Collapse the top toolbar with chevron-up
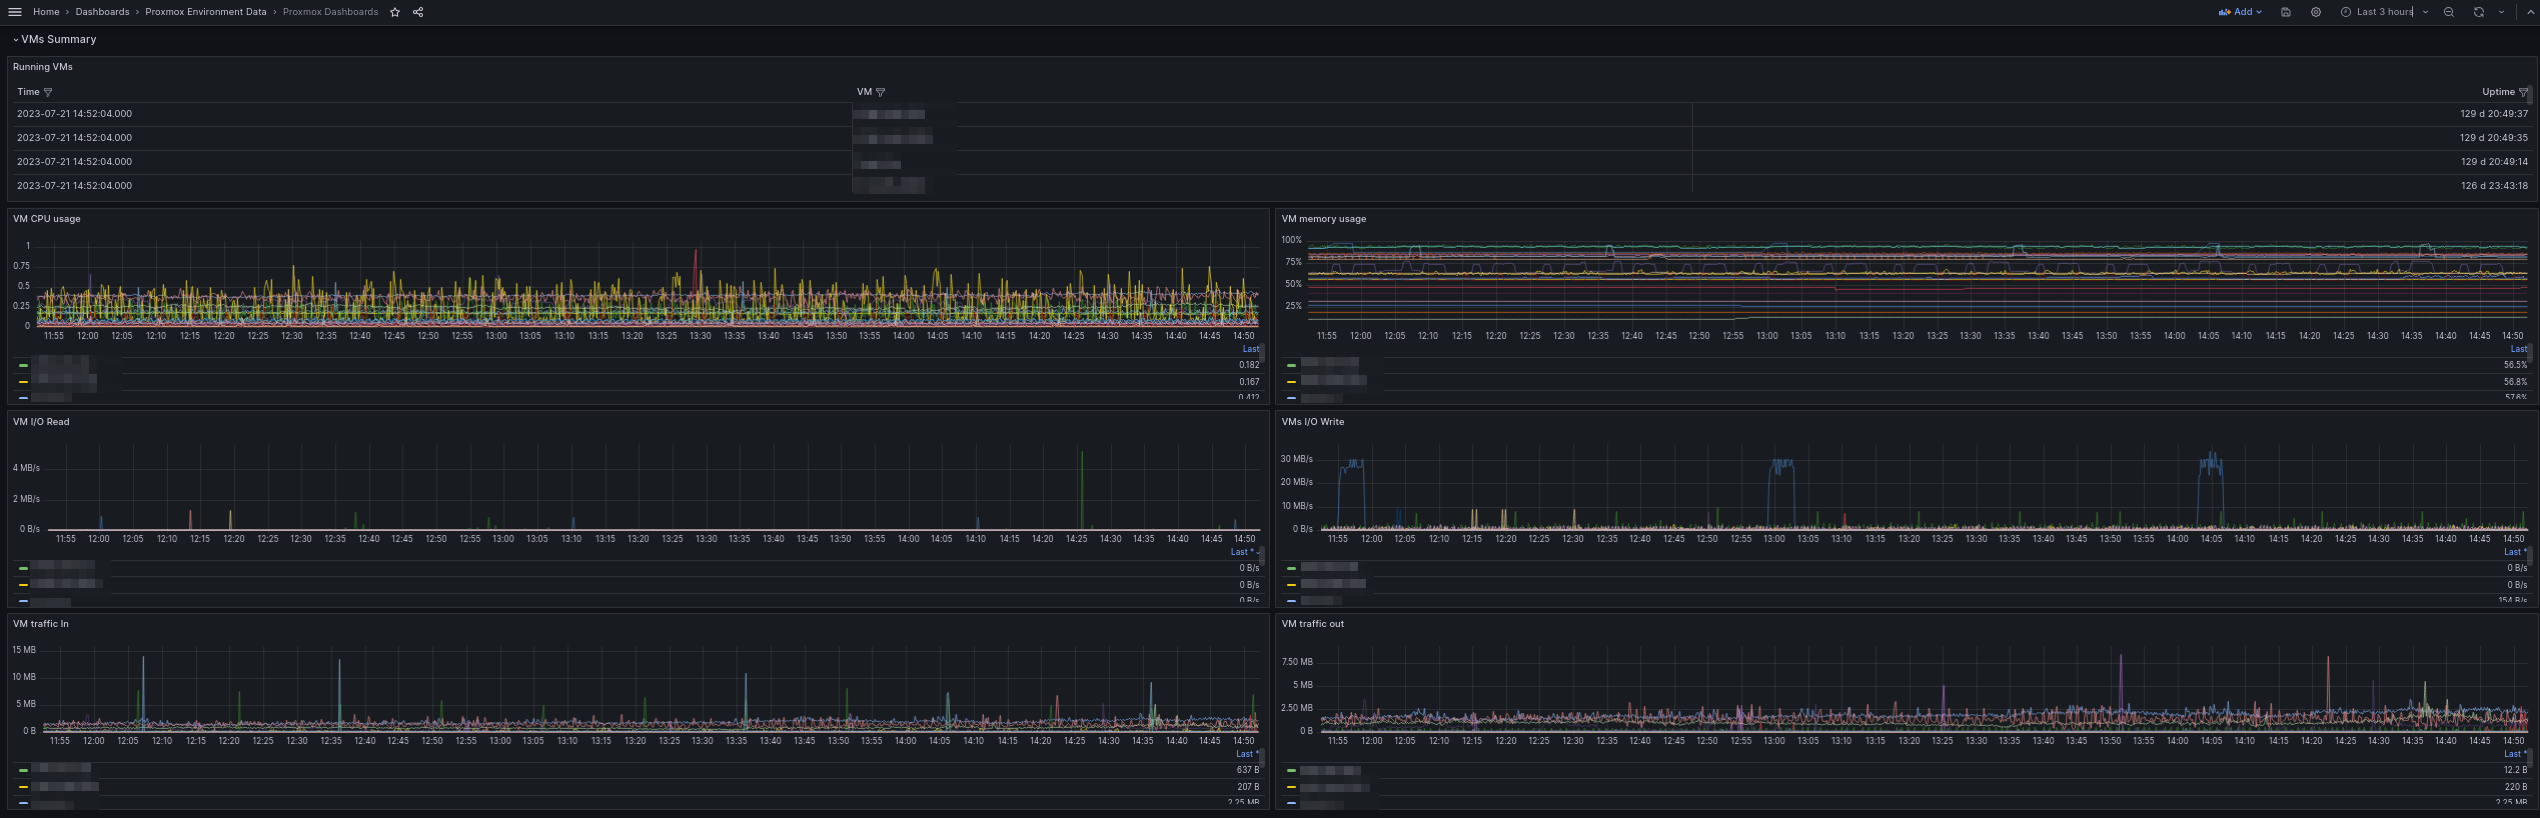Viewport: 2540px width, 818px height. pos(2530,12)
